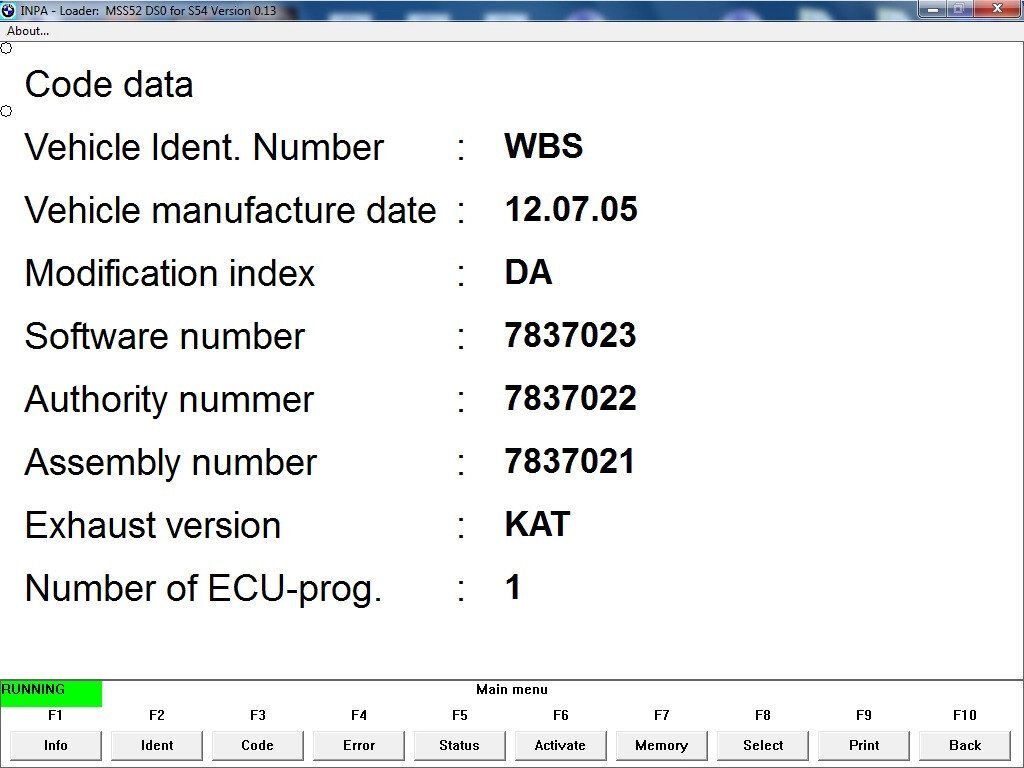Maximize the INPA Loader window

960,9
